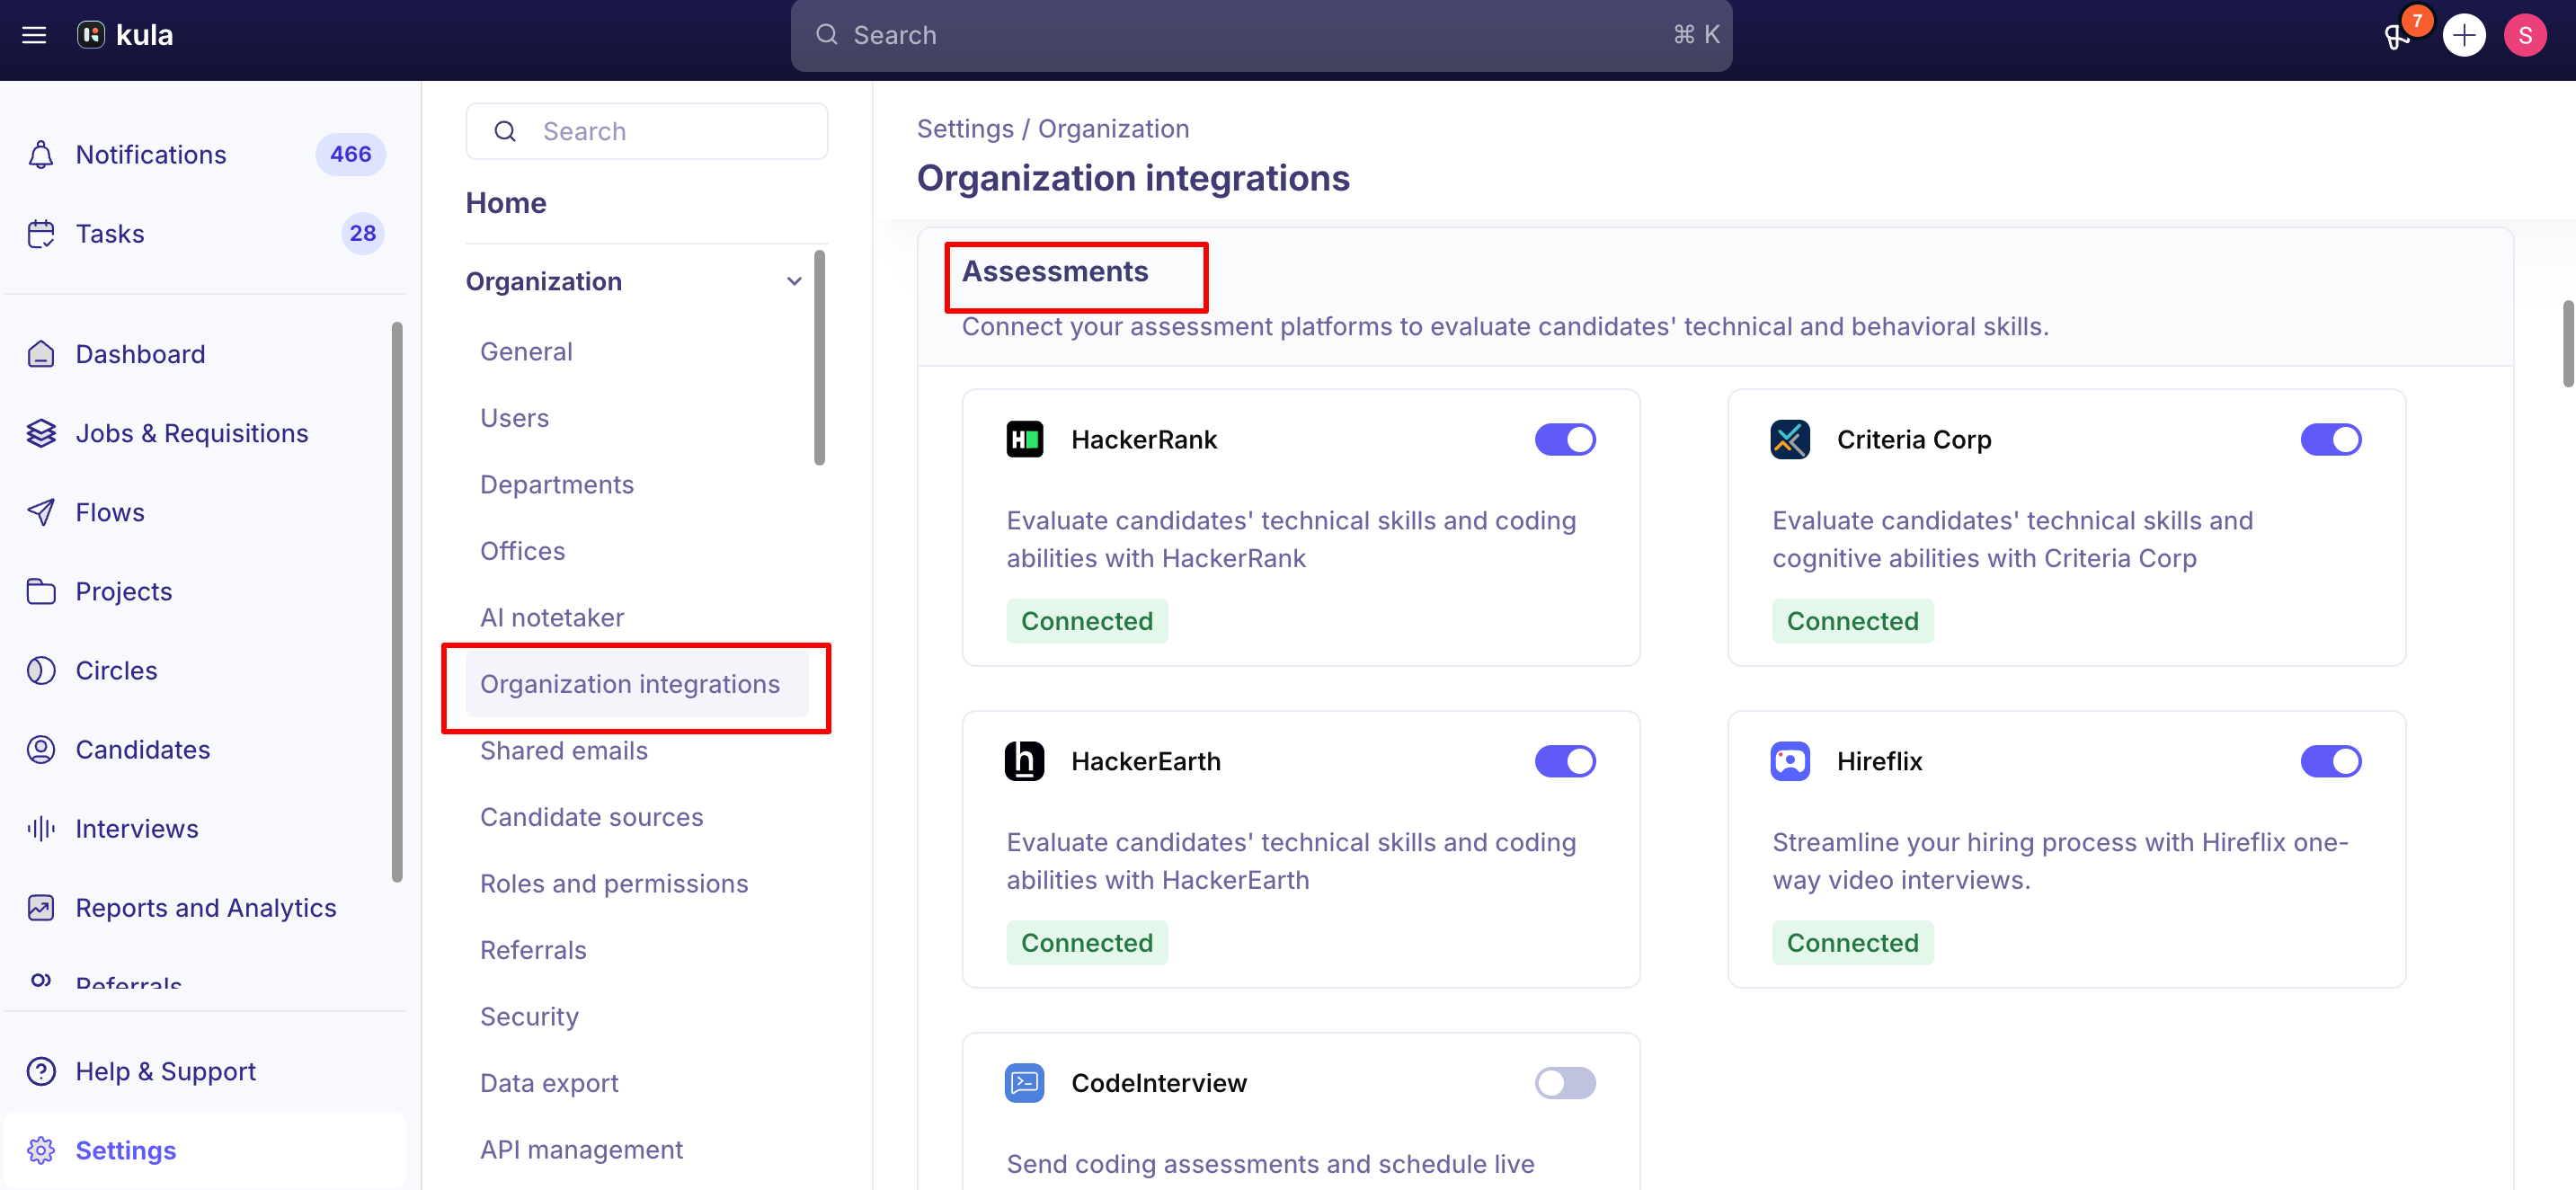Viewport: 2576px width, 1190px height.
Task: Click the magnifier icon in settings search
Action: click(505, 131)
